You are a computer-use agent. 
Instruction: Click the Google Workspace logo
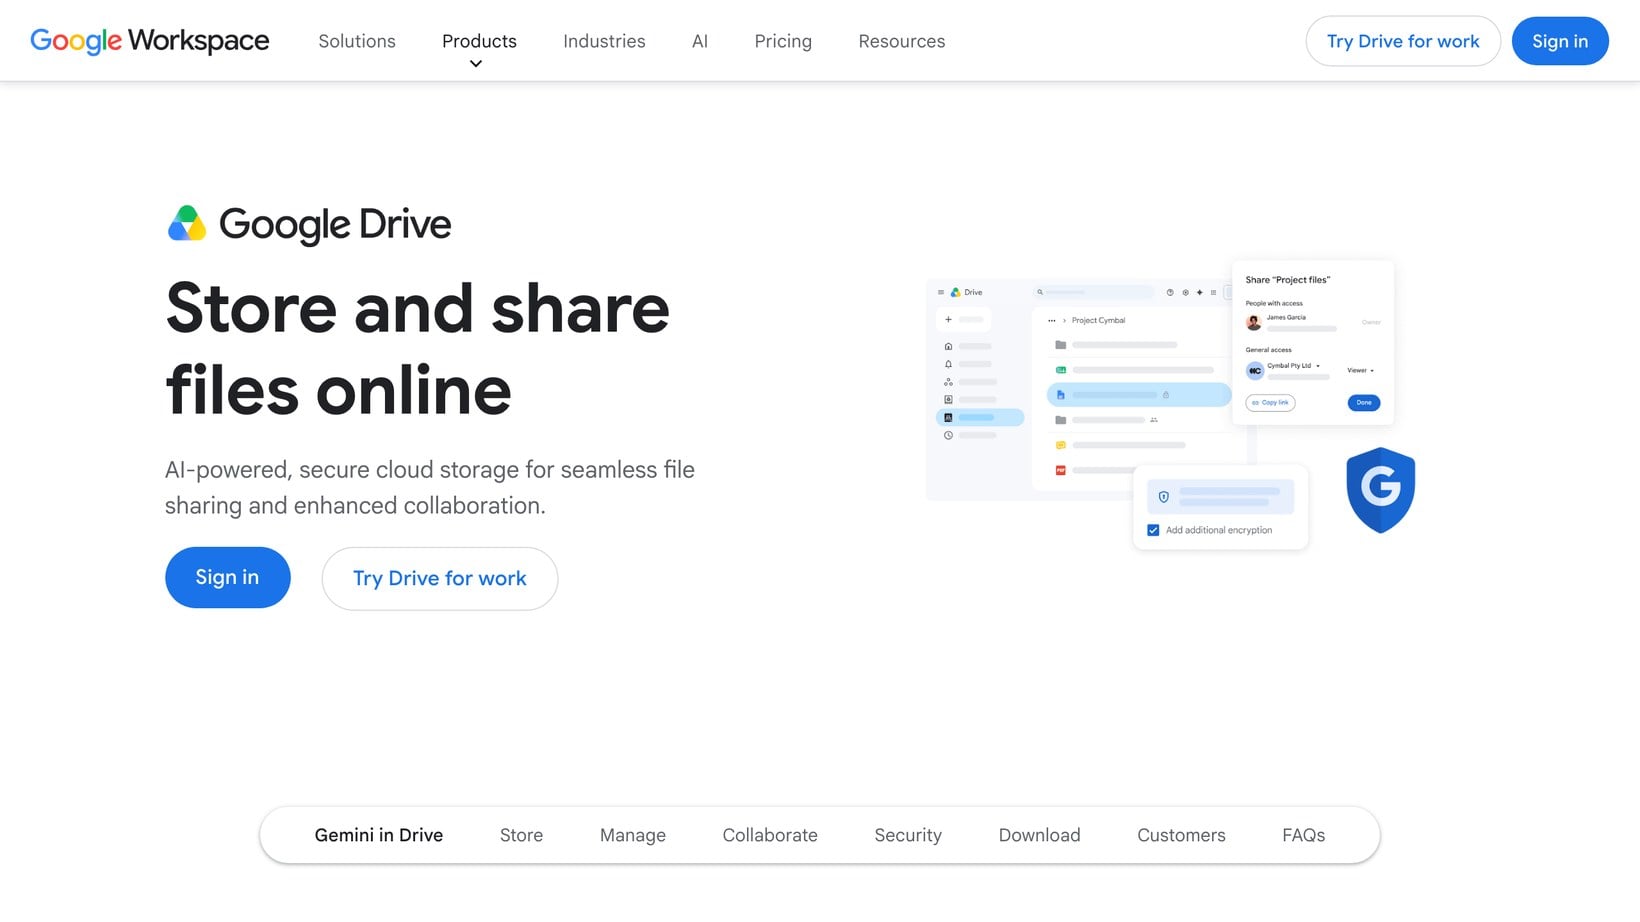coord(150,41)
